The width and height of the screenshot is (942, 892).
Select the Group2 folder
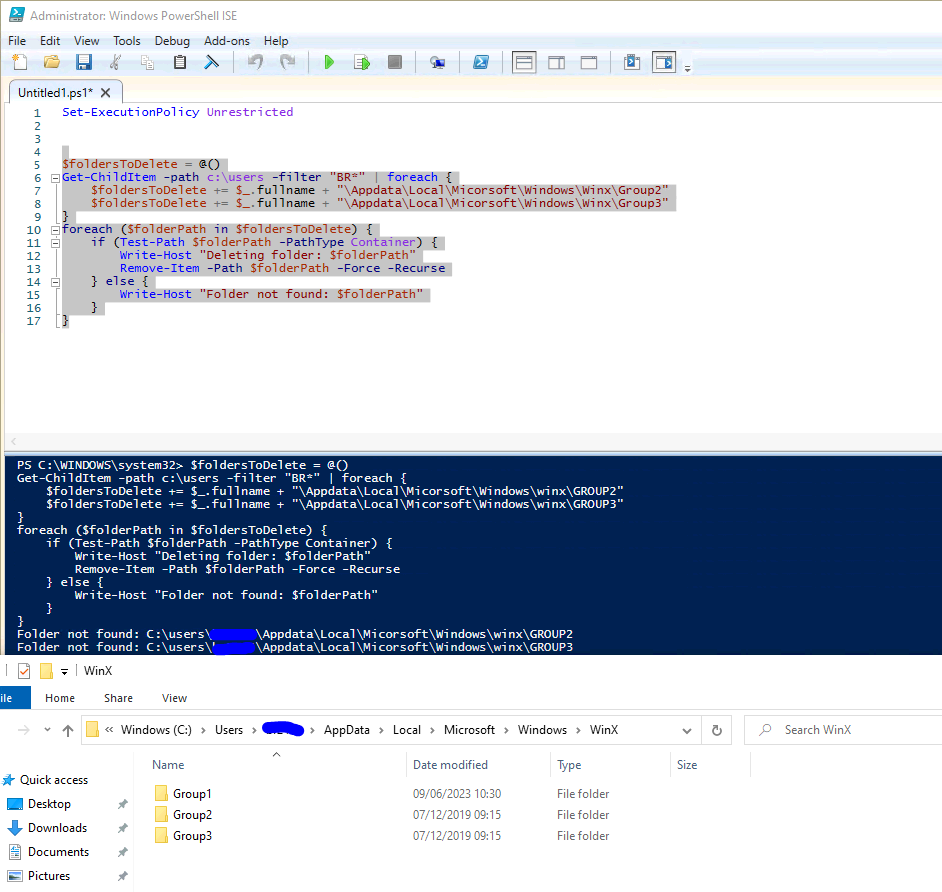pos(192,815)
